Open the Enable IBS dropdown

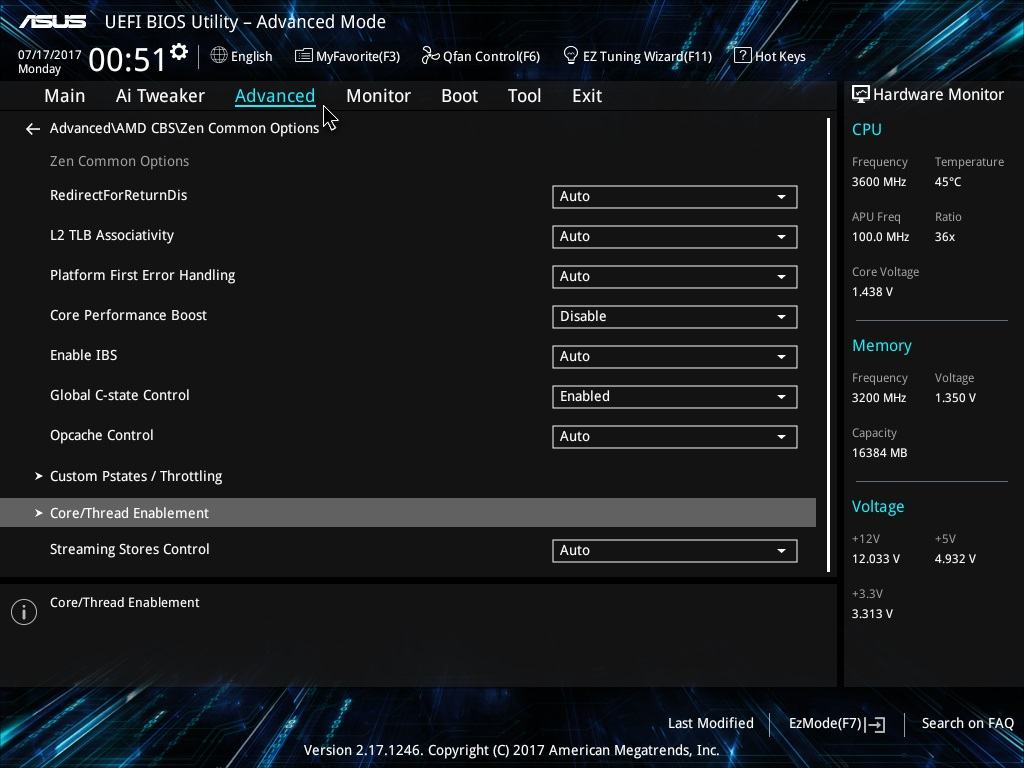(675, 357)
